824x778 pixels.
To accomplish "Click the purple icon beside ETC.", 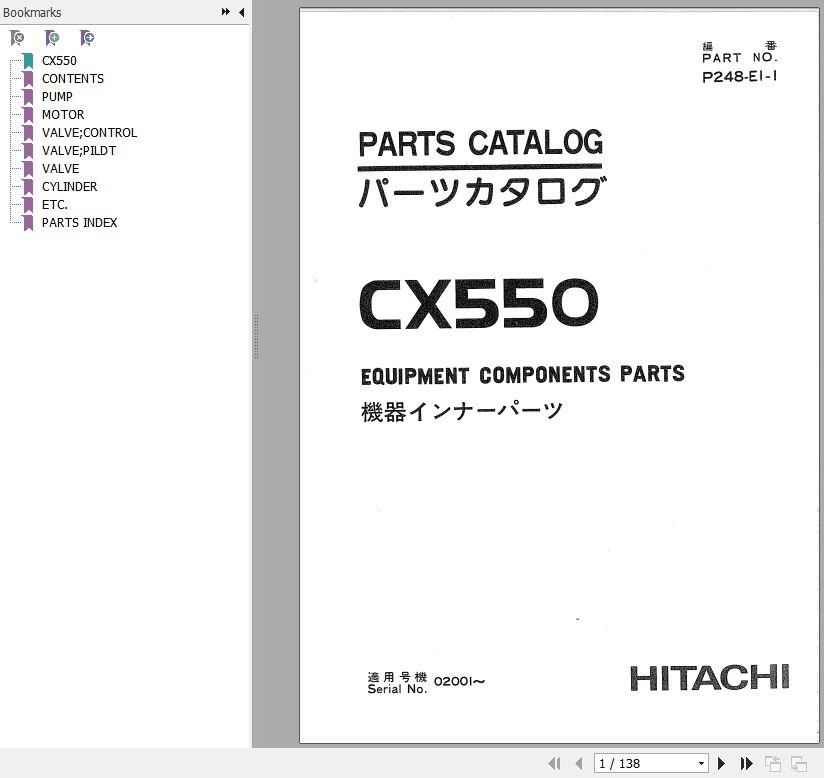I will point(28,205).
